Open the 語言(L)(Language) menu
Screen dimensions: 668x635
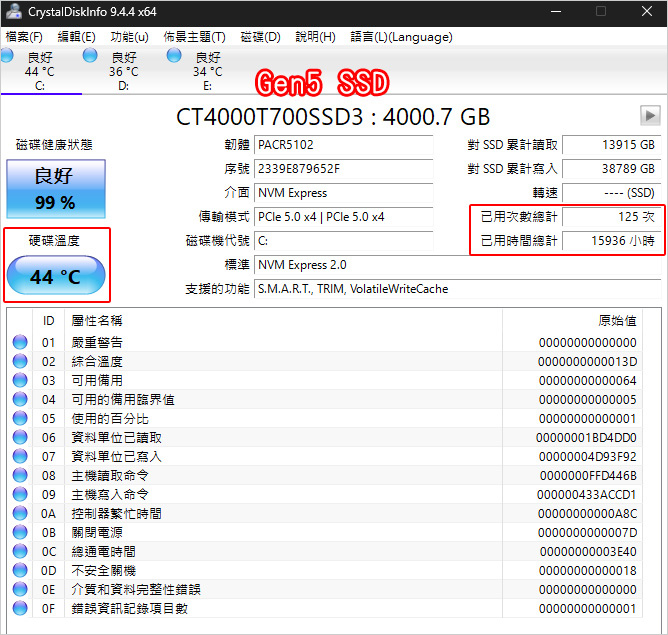click(401, 37)
